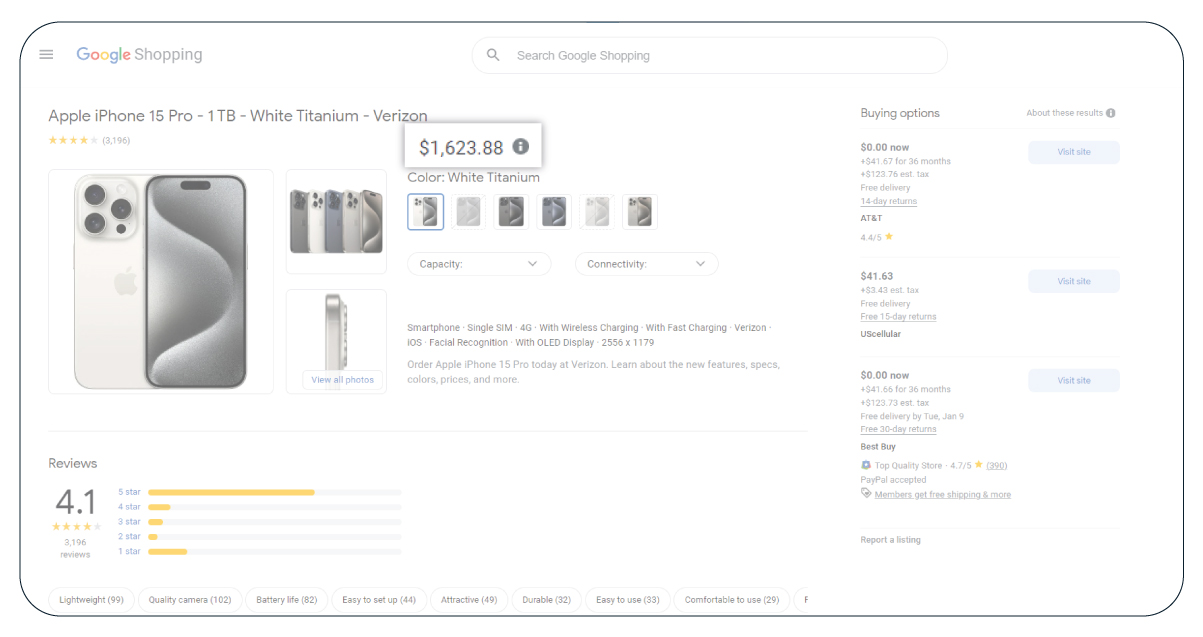Screen dimensions: 1203x637
Task: Click the AT&T seller name
Action: 872,218
